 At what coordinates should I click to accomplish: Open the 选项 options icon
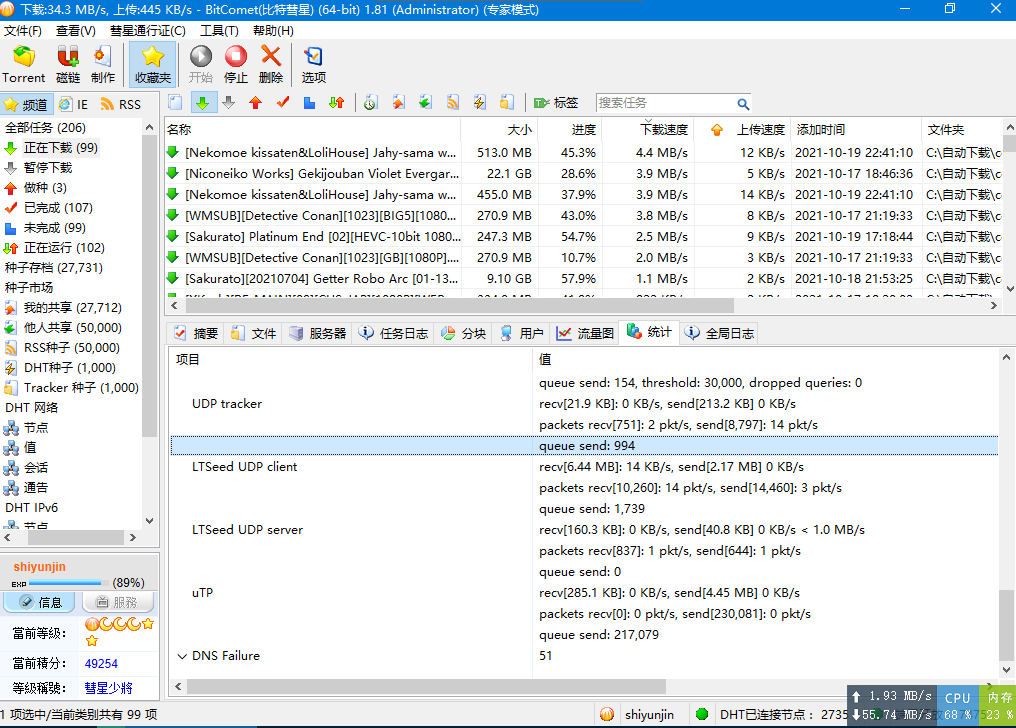click(314, 64)
